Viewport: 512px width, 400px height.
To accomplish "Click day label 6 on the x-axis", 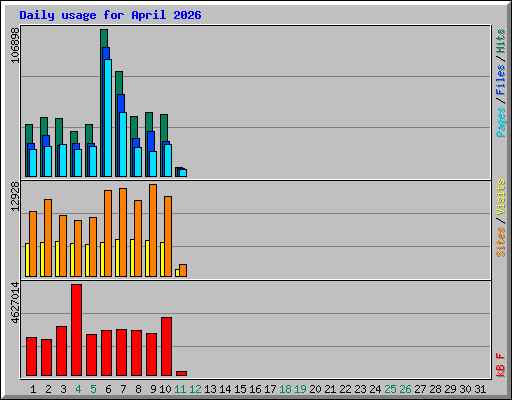I will click(108, 389).
